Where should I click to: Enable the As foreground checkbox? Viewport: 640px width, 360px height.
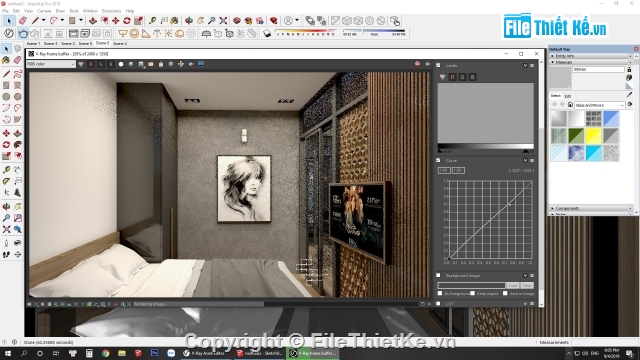(x=440, y=293)
